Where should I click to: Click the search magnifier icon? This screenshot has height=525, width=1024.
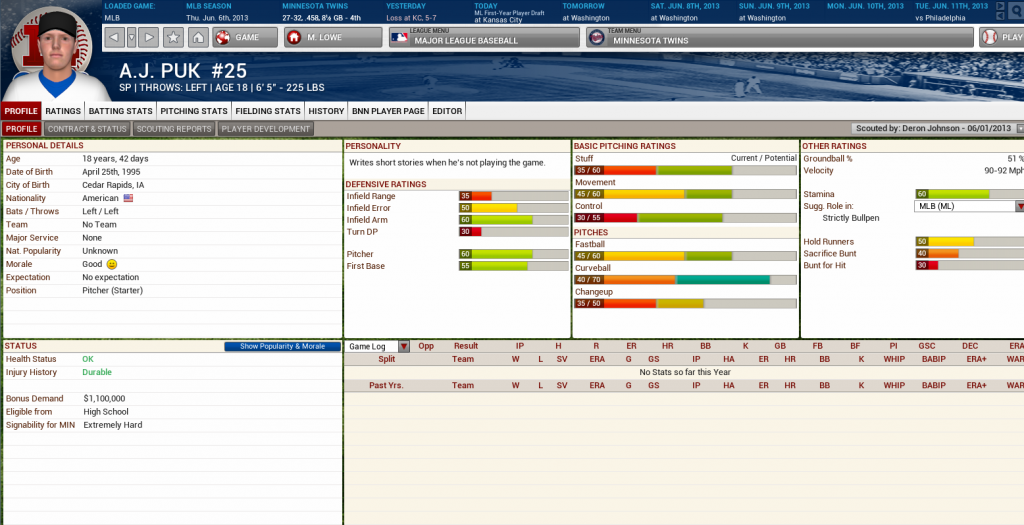[x=1015, y=8]
